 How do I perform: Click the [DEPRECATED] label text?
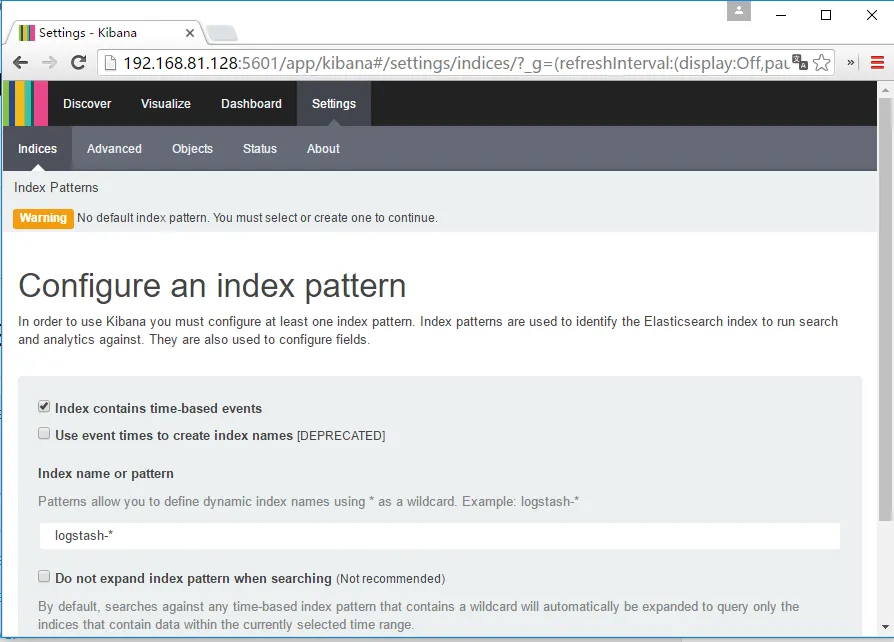(341, 436)
